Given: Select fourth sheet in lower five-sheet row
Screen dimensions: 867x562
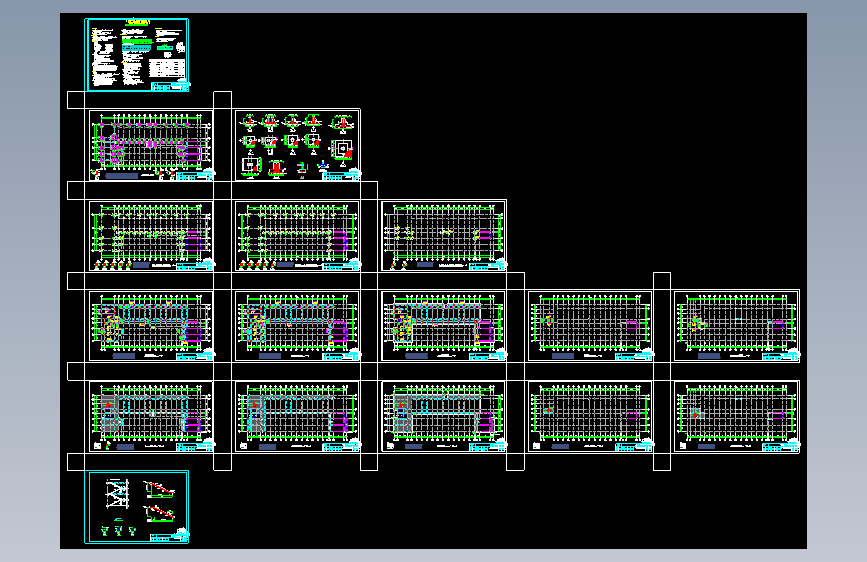Looking at the screenshot, I should [590, 417].
